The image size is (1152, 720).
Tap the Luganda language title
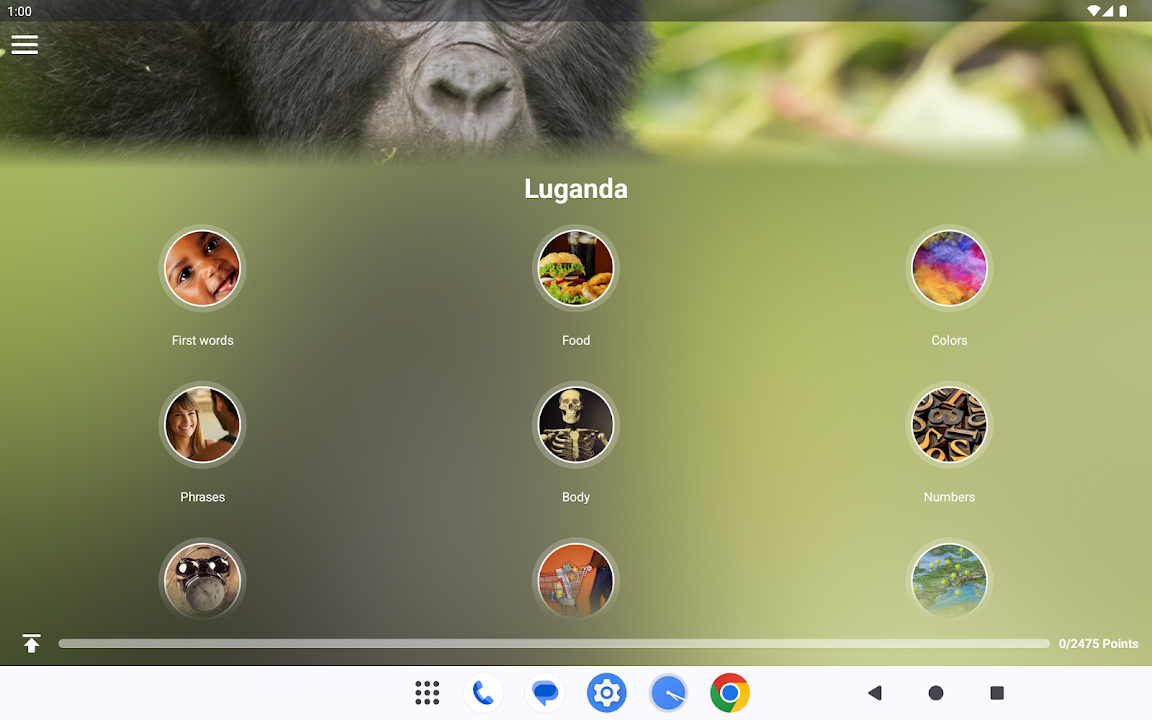(576, 189)
